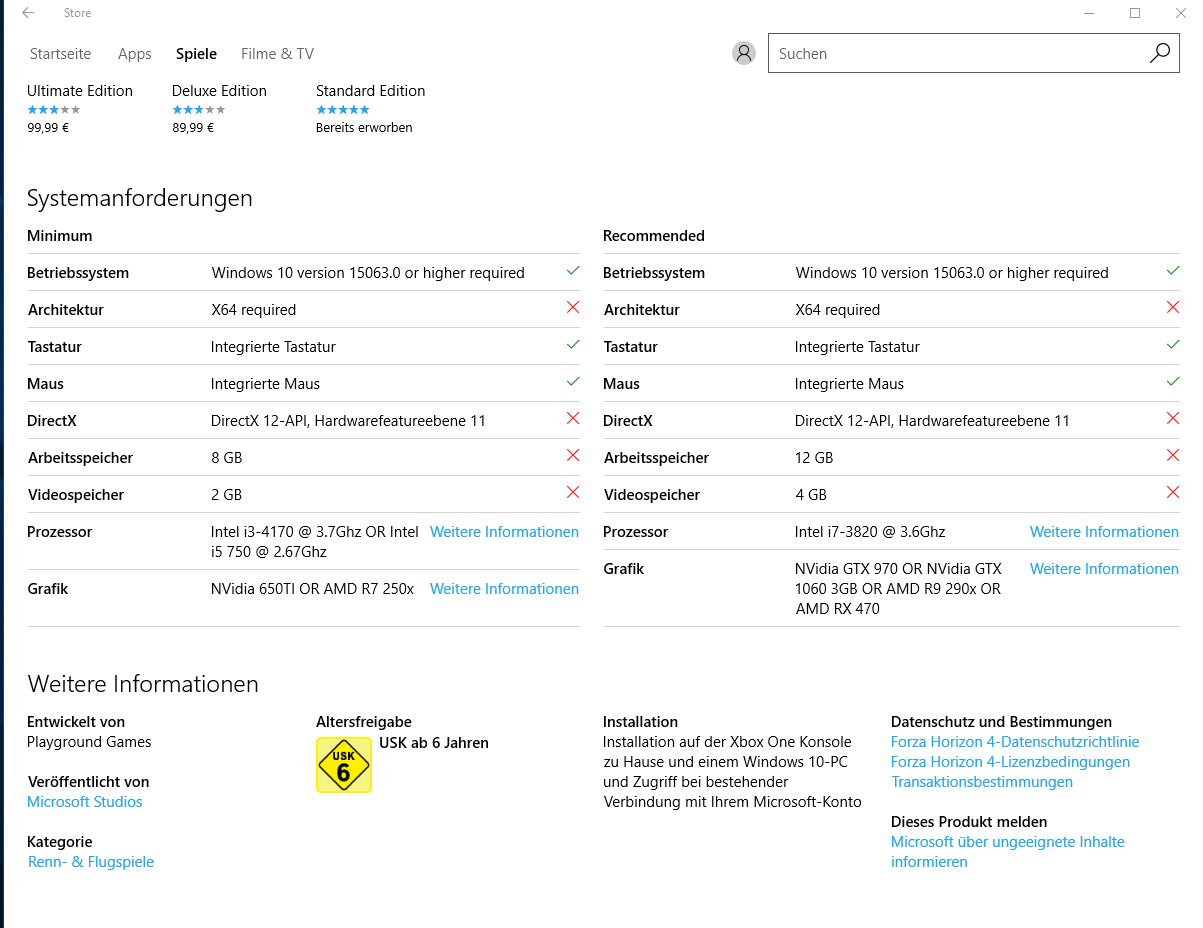Select the Spiele tab
1203x928 pixels.
tap(196, 54)
